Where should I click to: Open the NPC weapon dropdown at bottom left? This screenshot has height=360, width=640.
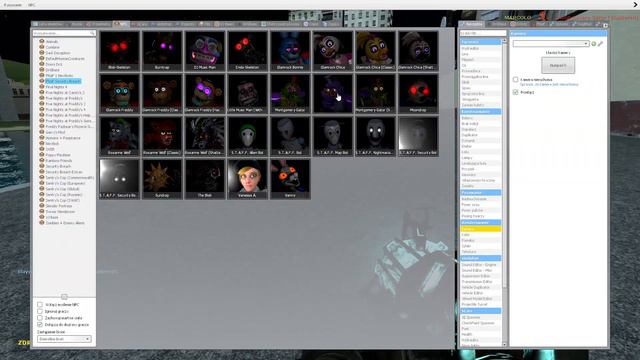tap(64, 339)
